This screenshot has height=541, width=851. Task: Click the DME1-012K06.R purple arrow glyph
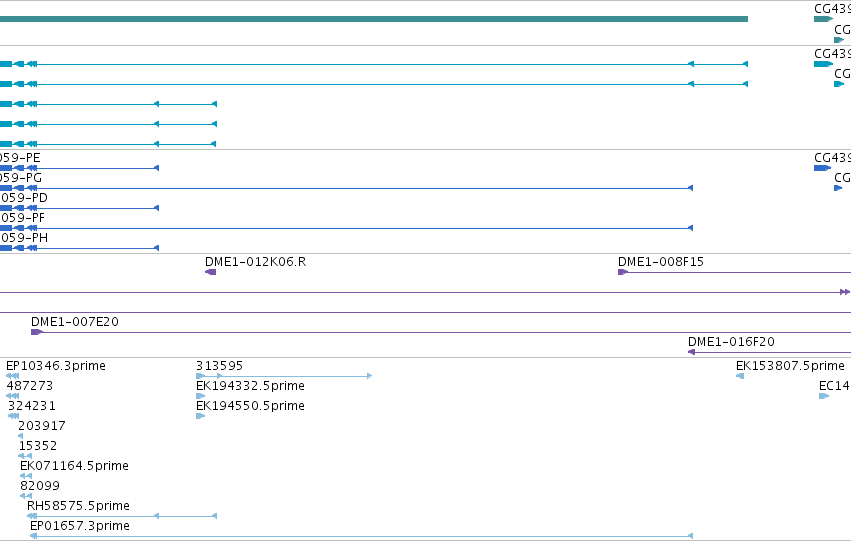(211, 272)
